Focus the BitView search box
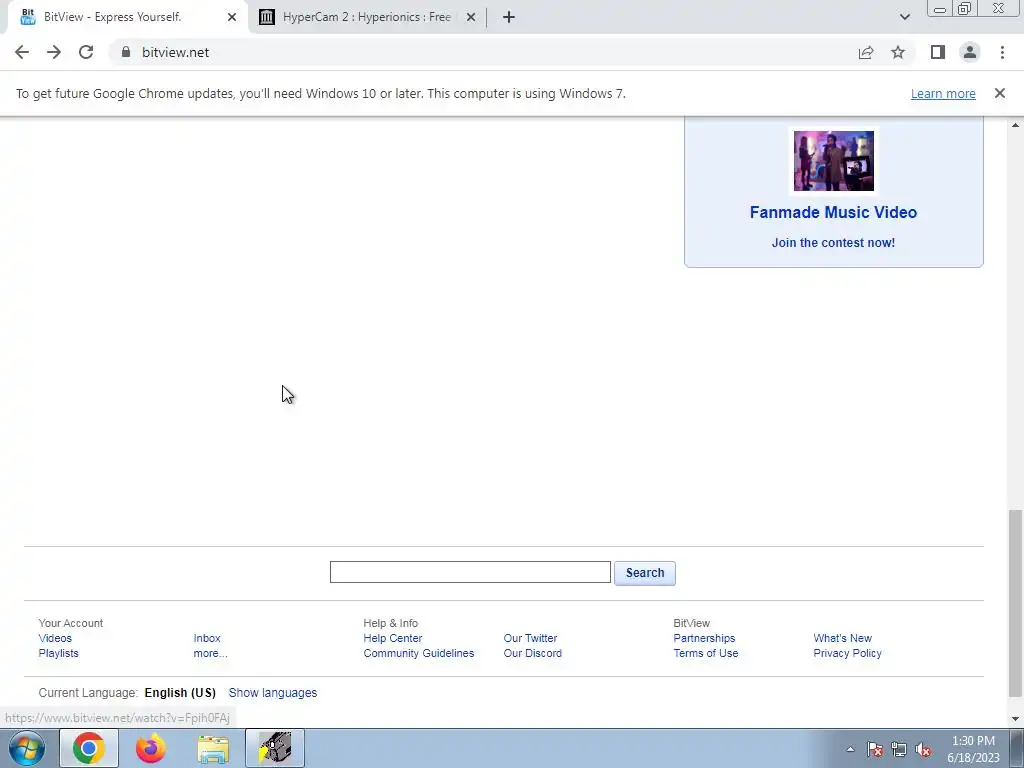Image resolution: width=1024 pixels, height=768 pixels. pos(470,572)
